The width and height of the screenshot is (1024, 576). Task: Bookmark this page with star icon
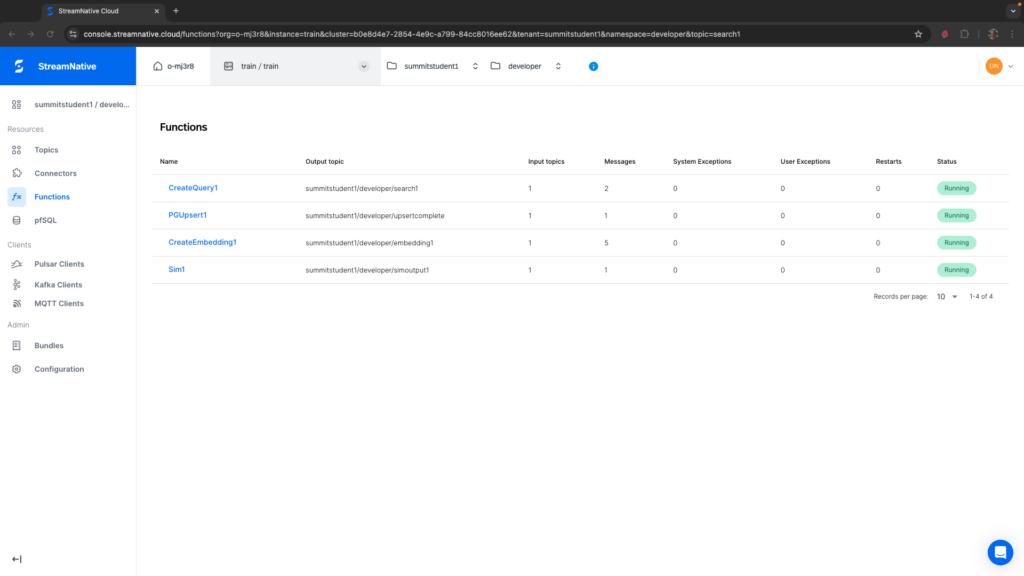point(918,33)
